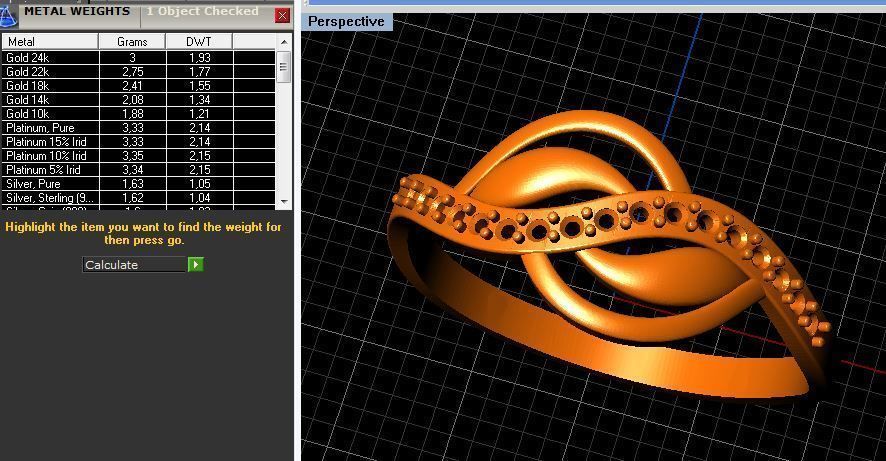Click the DWT column header
Image resolution: width=886 pixels, height=461 pixels.
199,42
